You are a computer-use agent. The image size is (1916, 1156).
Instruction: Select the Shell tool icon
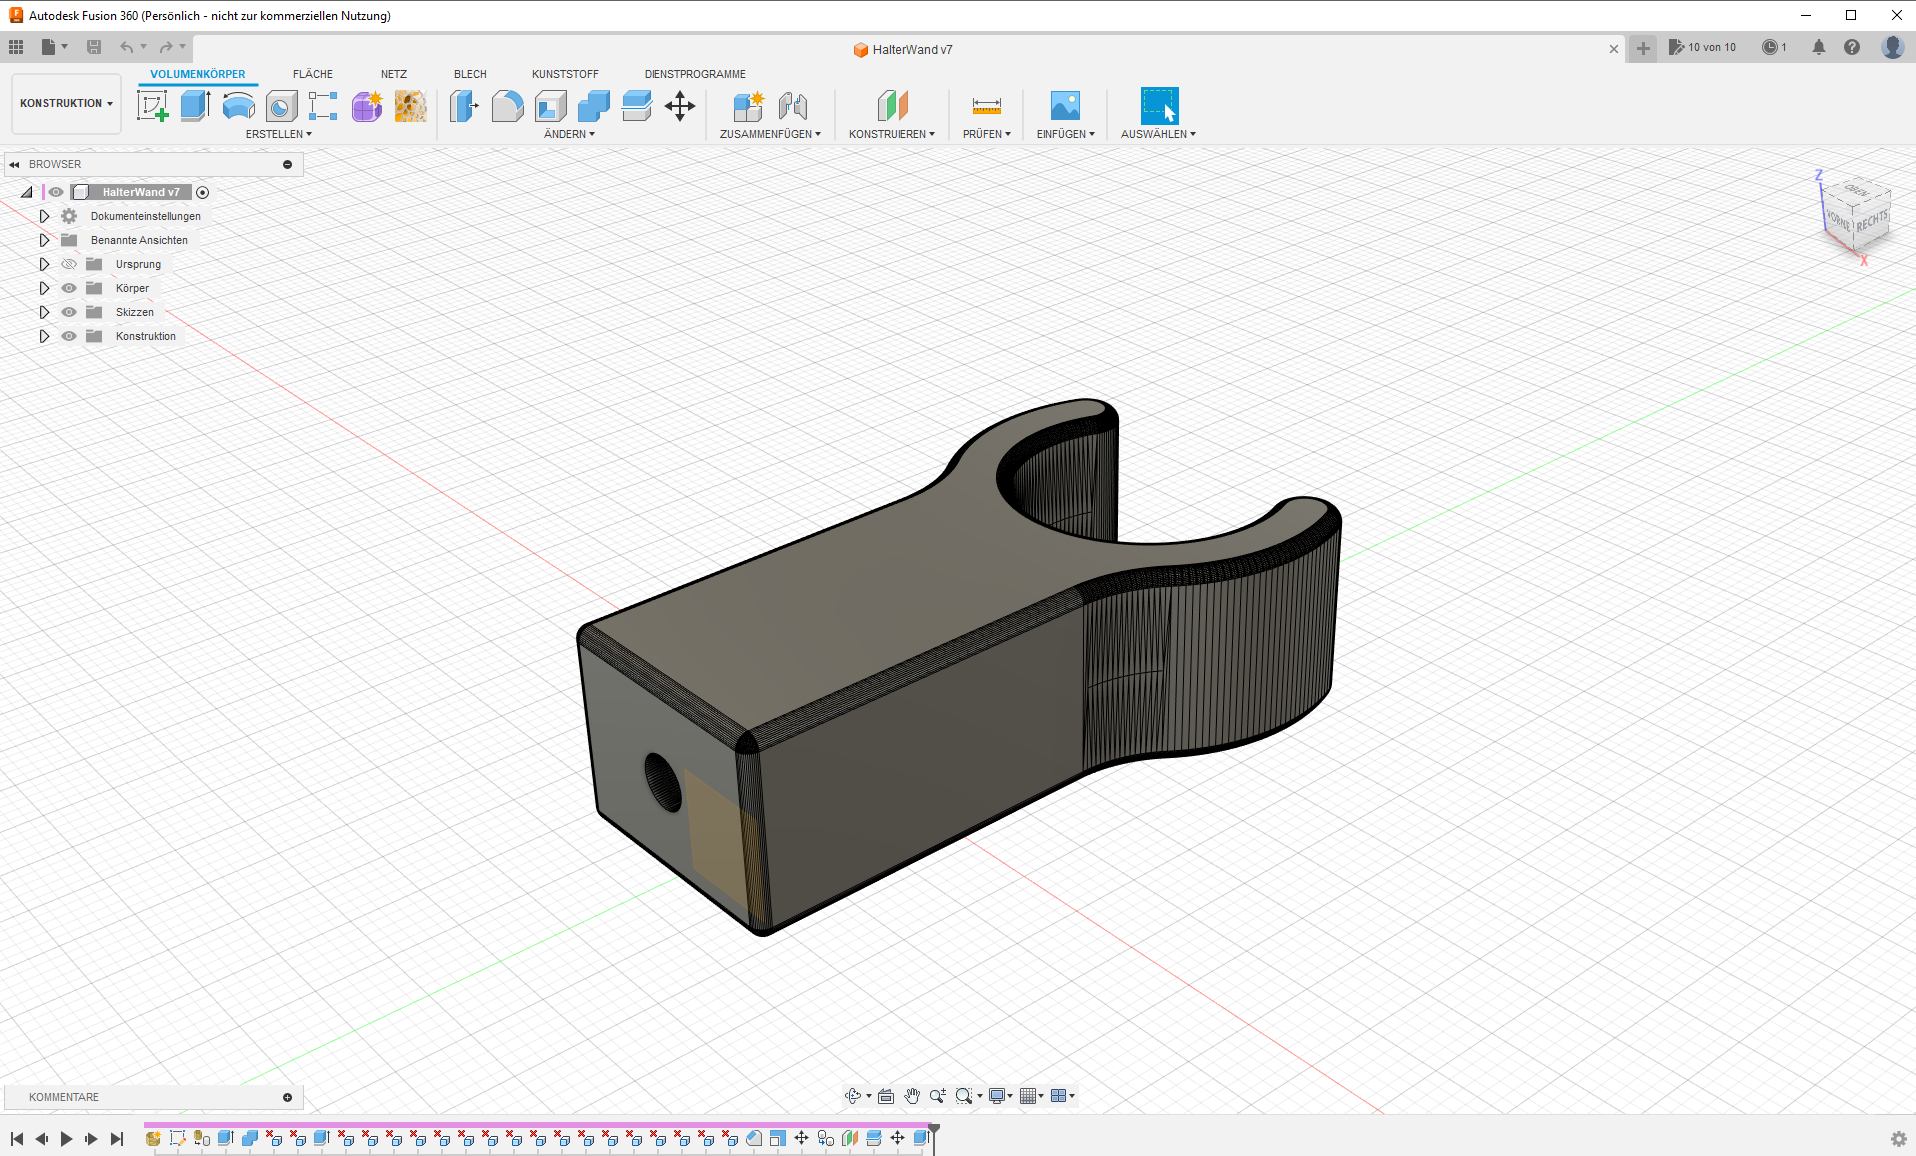pos(550,106)
